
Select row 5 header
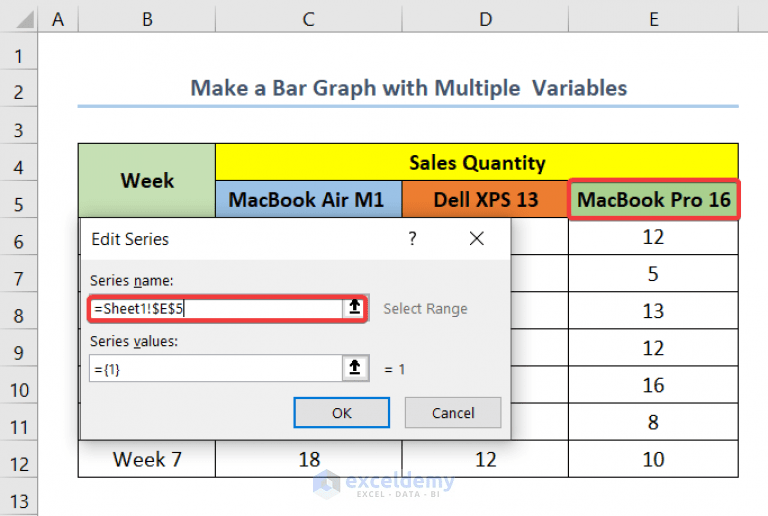tap(19, 200)
